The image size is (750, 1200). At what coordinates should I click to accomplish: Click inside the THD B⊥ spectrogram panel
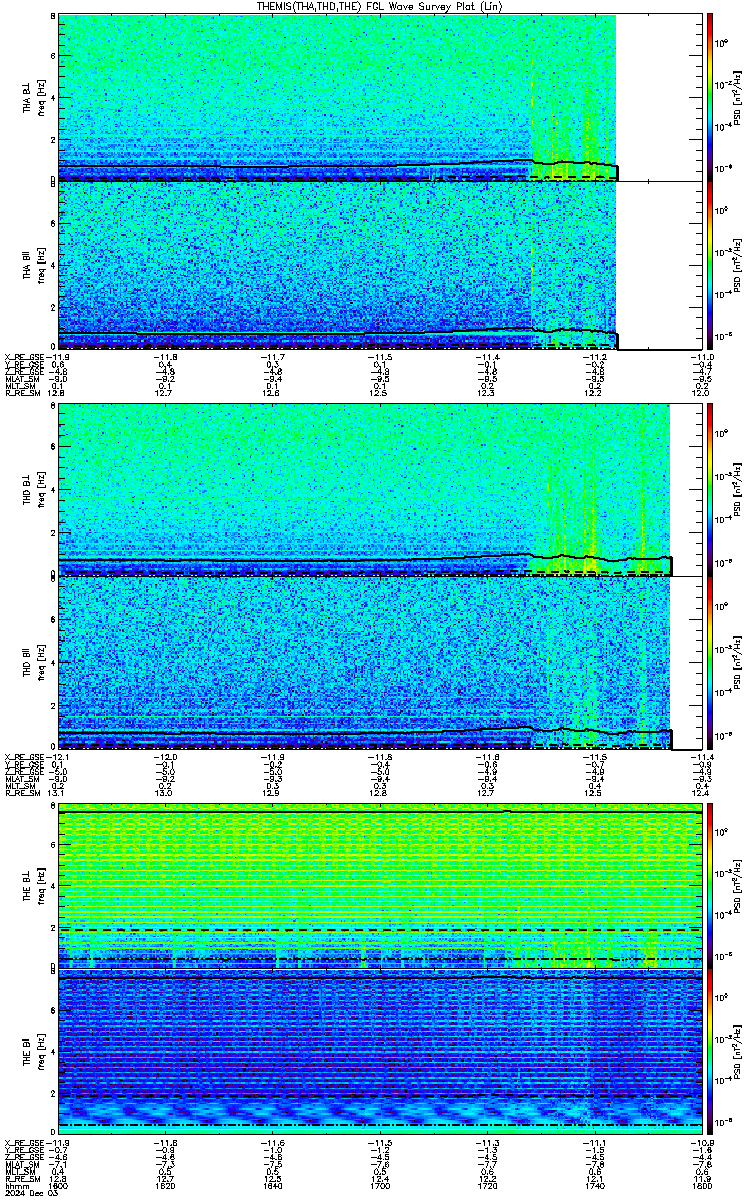point(380,490)
